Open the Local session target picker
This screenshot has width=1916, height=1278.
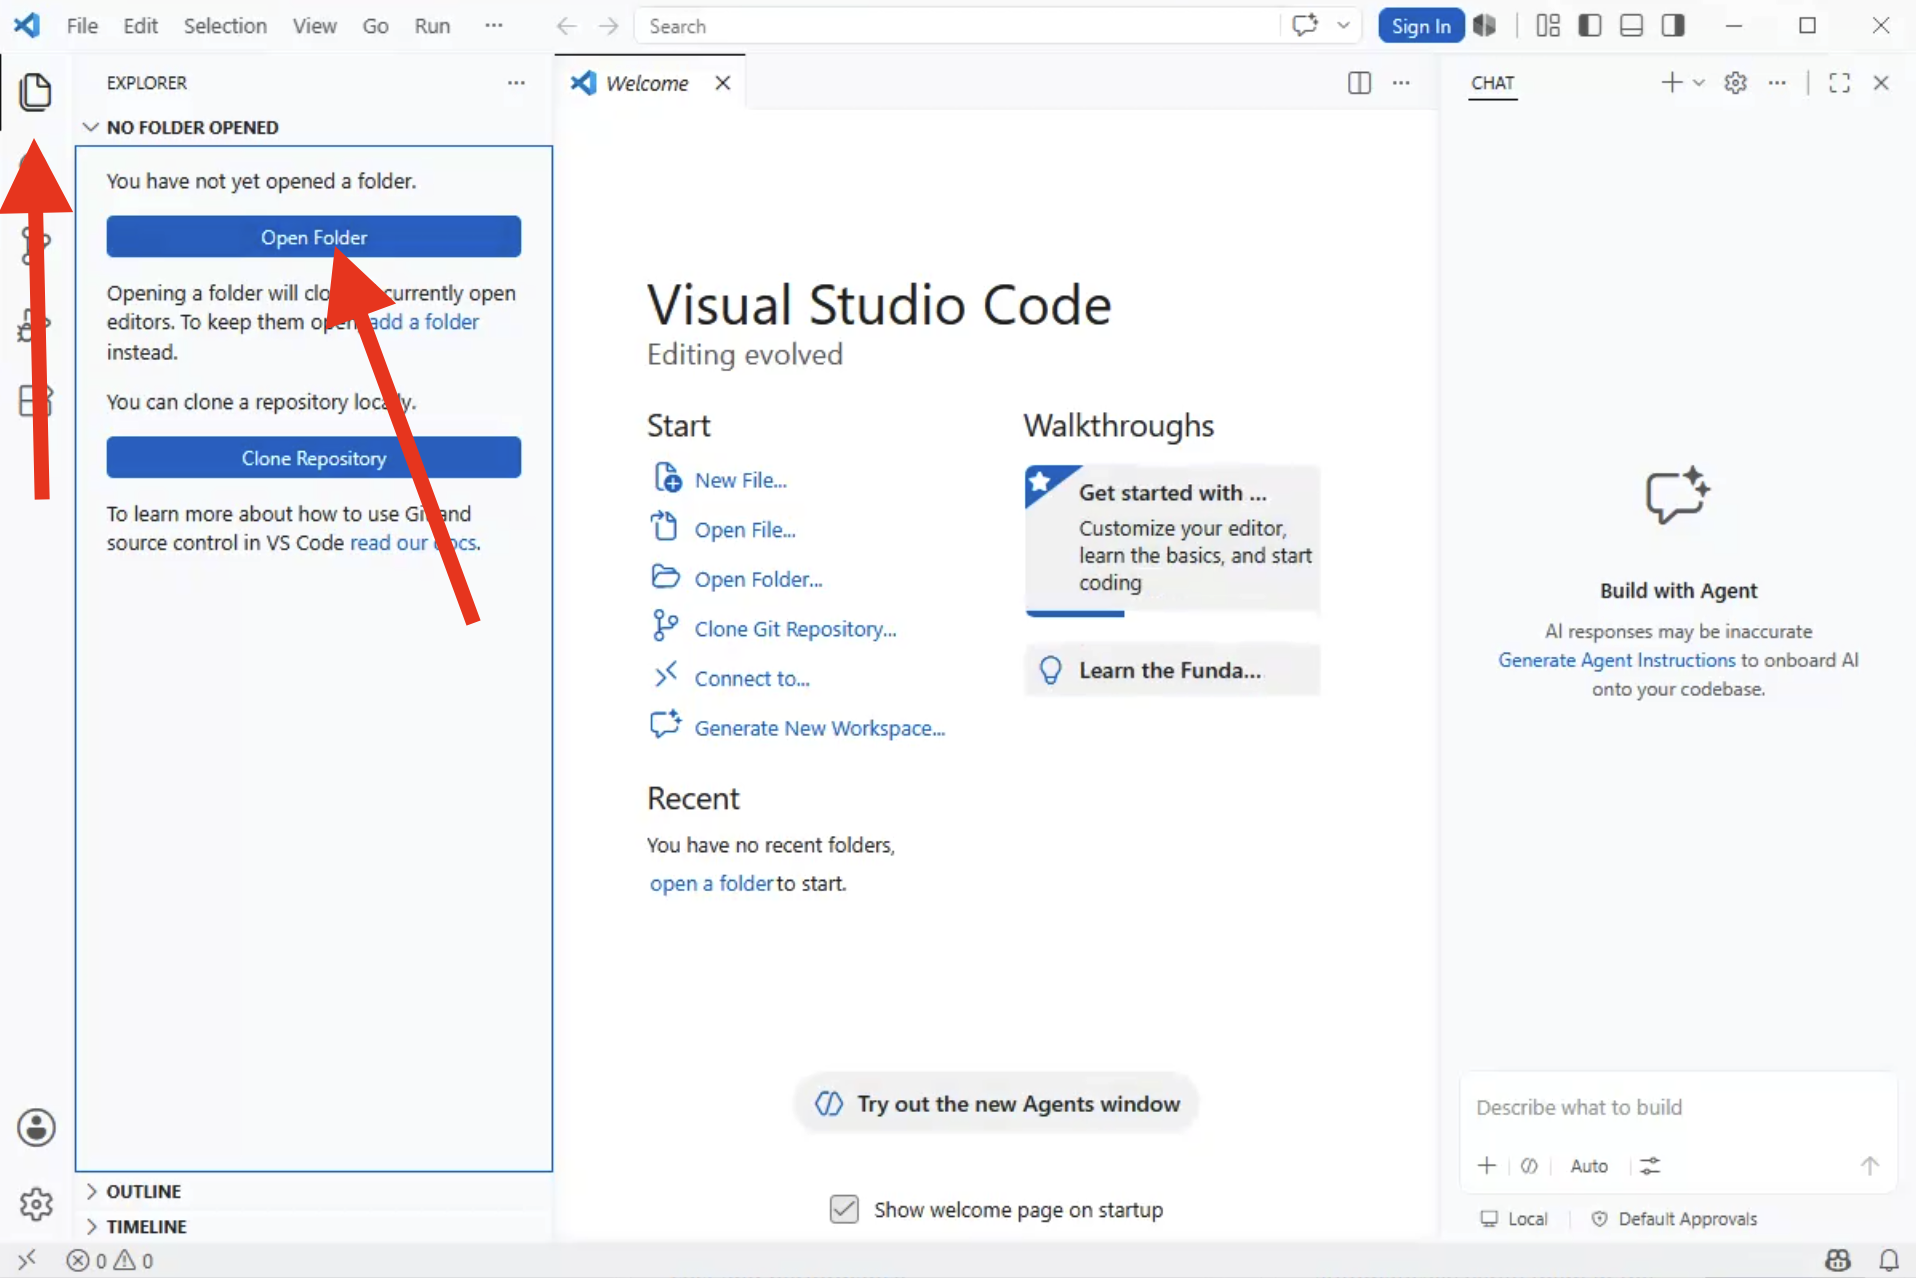click(1514, 1219)
